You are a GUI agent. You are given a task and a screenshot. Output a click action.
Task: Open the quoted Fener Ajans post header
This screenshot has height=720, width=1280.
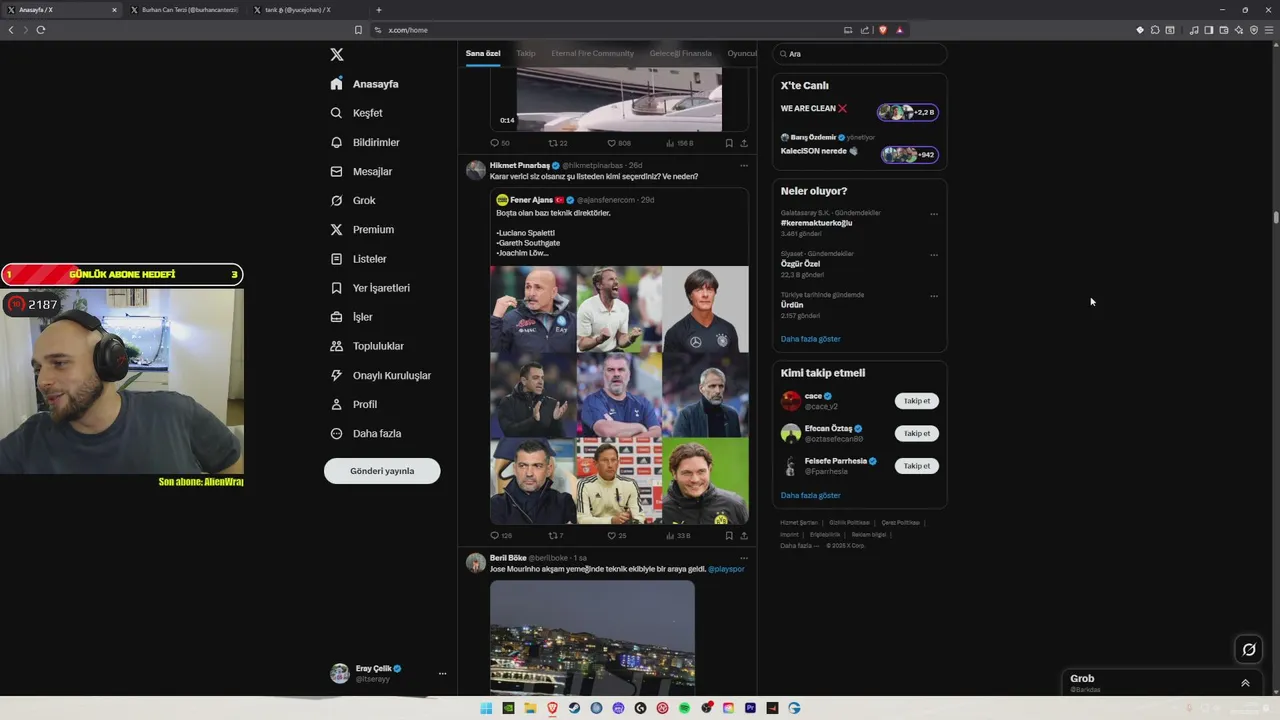(x=575, y=200)
